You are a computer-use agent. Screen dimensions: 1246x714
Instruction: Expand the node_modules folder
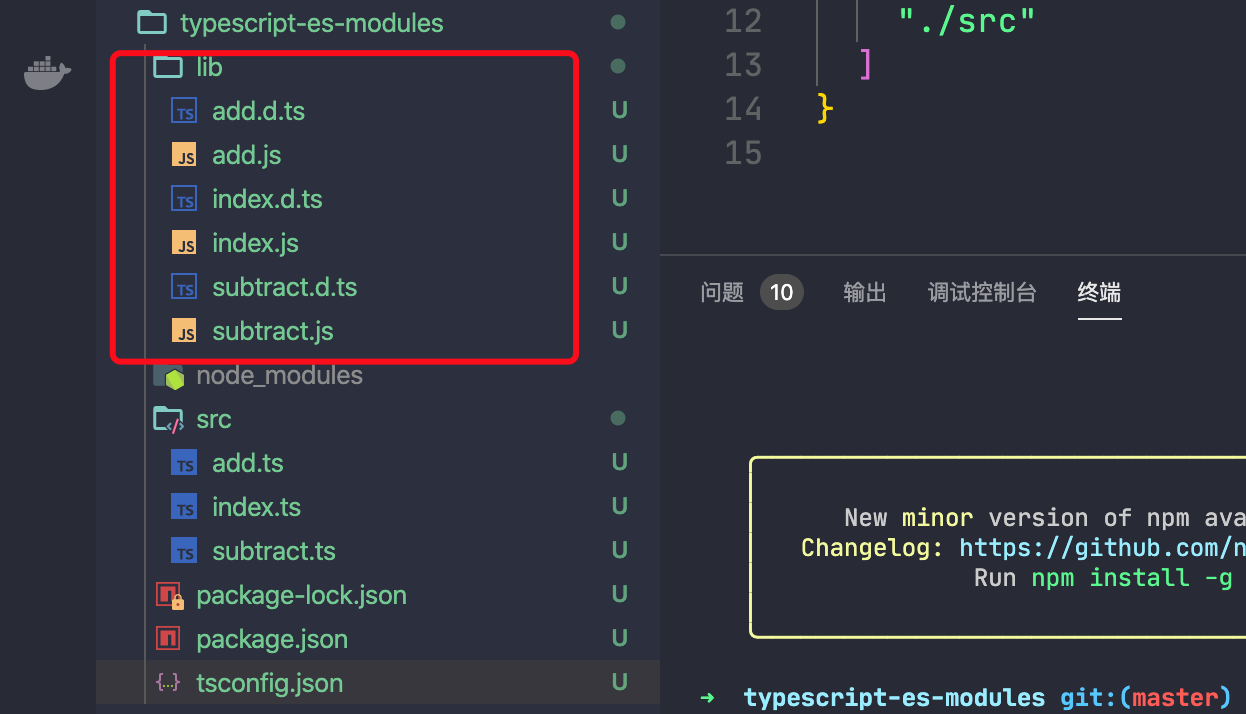point(279,376)
